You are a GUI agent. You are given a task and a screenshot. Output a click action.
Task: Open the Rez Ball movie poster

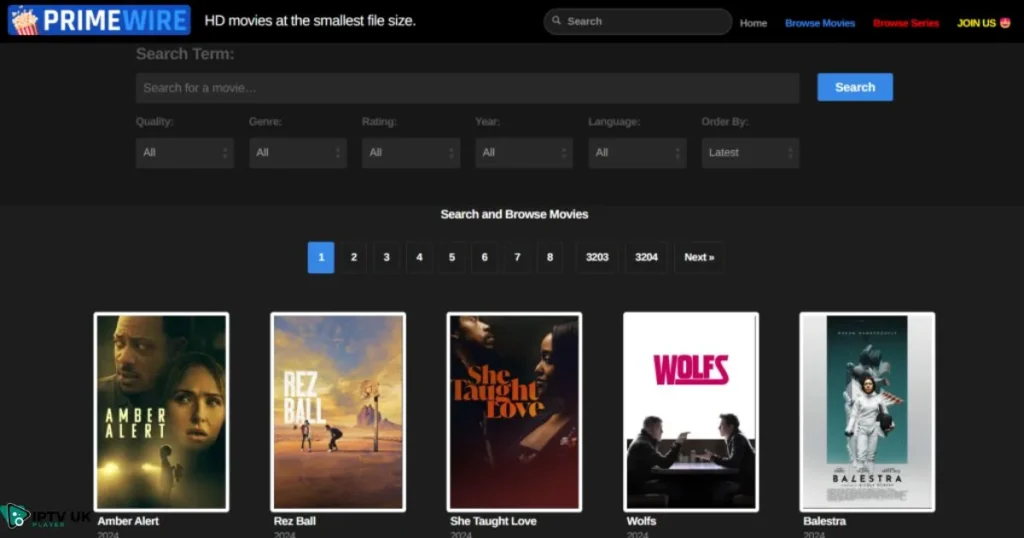pos(338,412)
